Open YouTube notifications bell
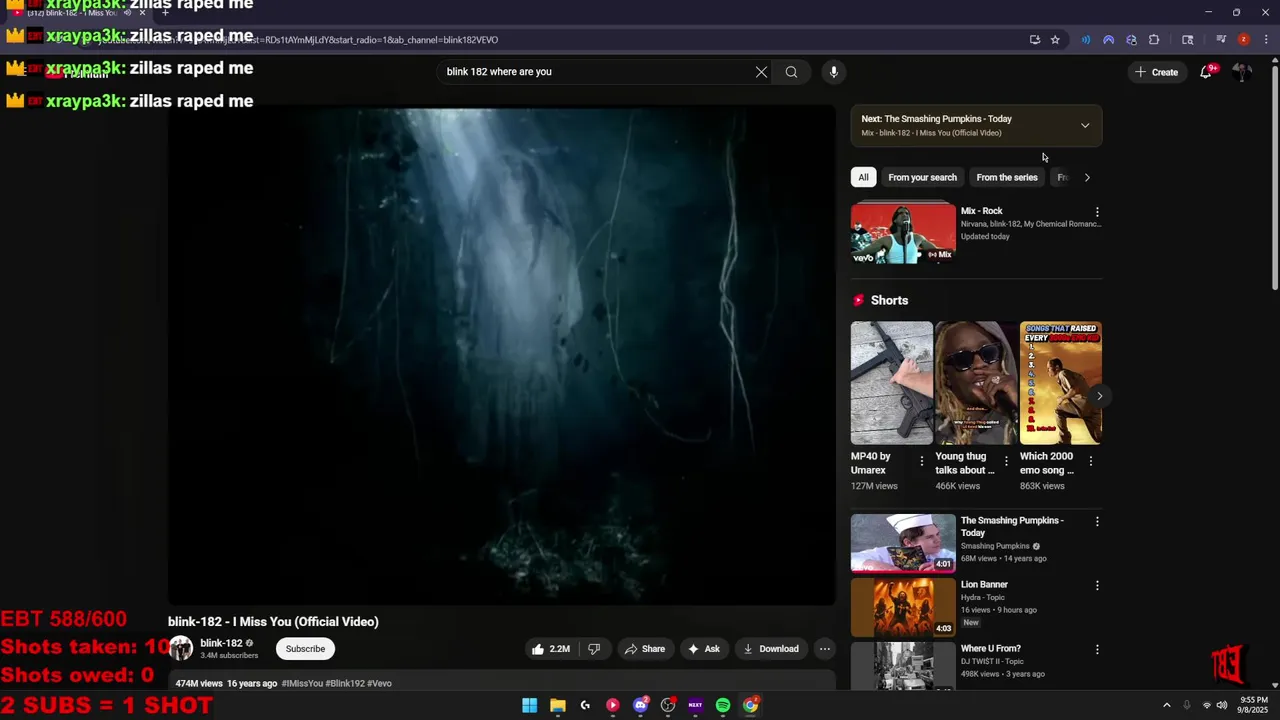The image size is (1280, 720). (x=1207, y=72)
